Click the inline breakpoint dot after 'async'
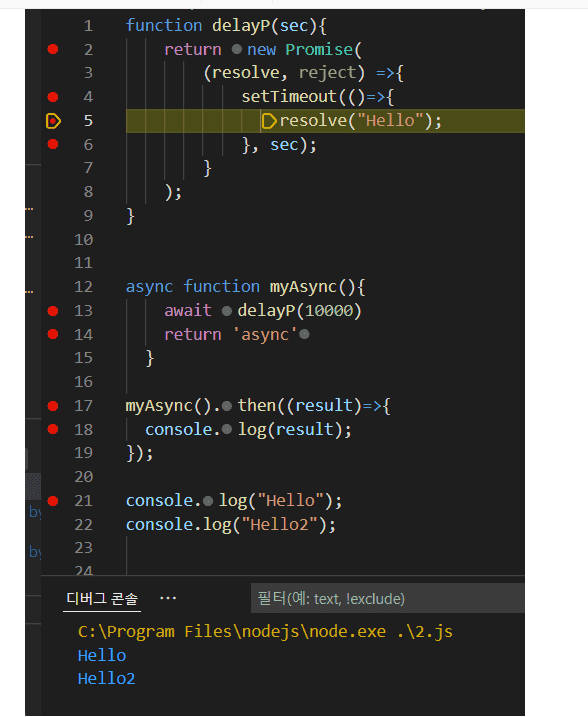 305,335
